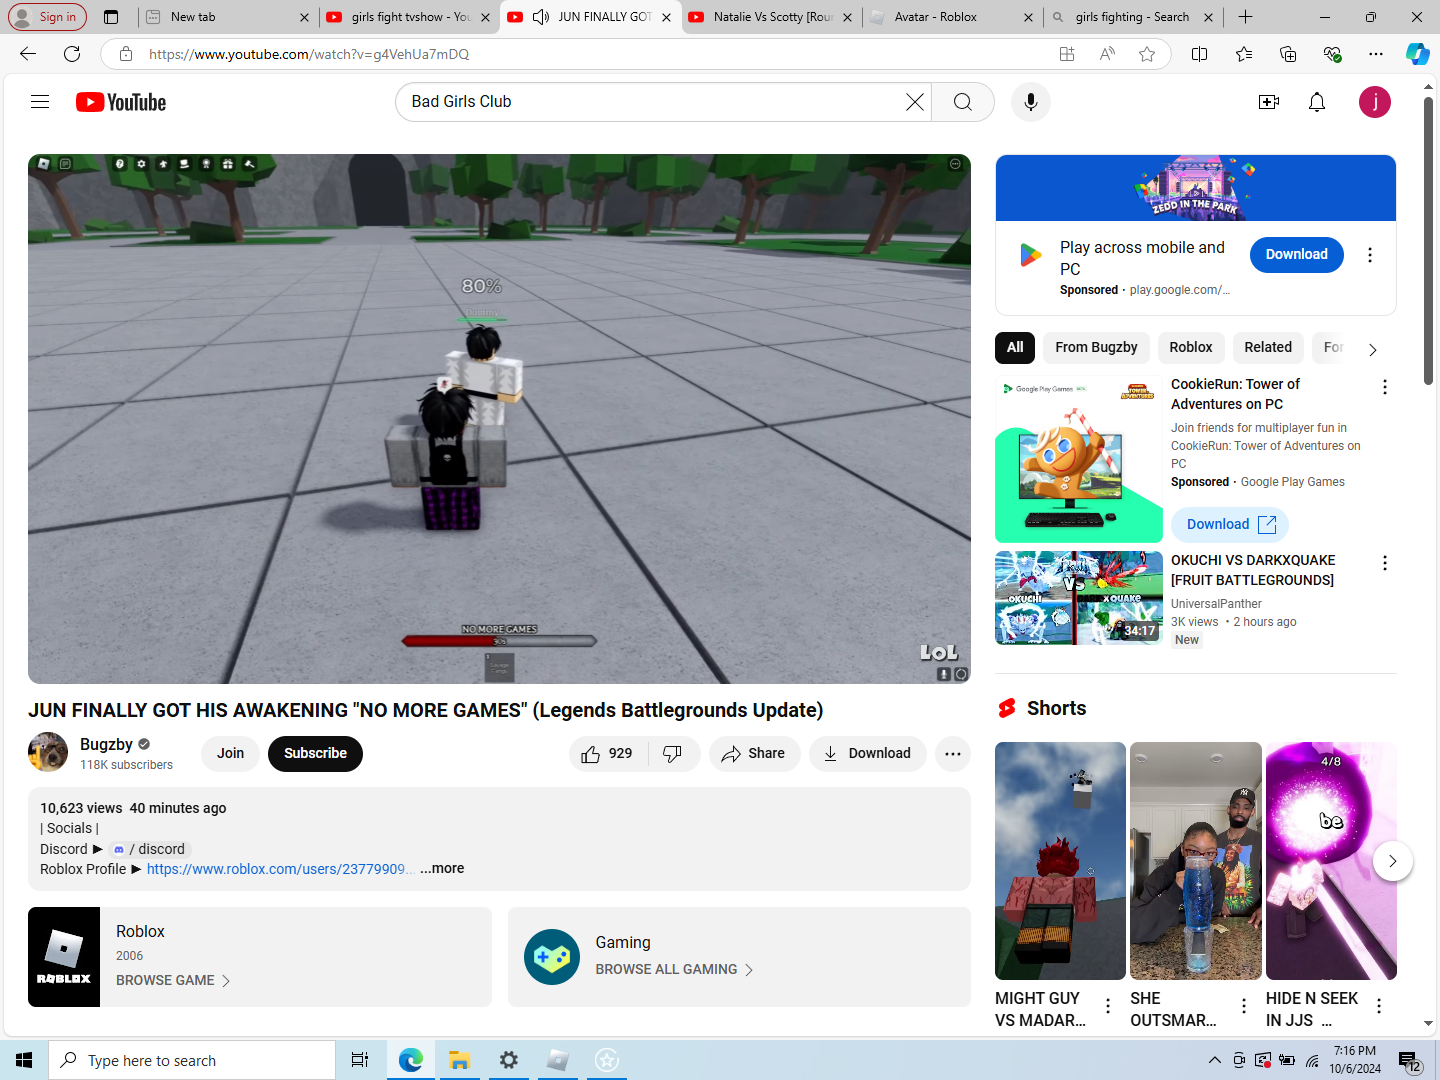This screenshot has height=1080, width=1440.
Task: Click the sponsored ad Download button
Action: (1296, 255)
